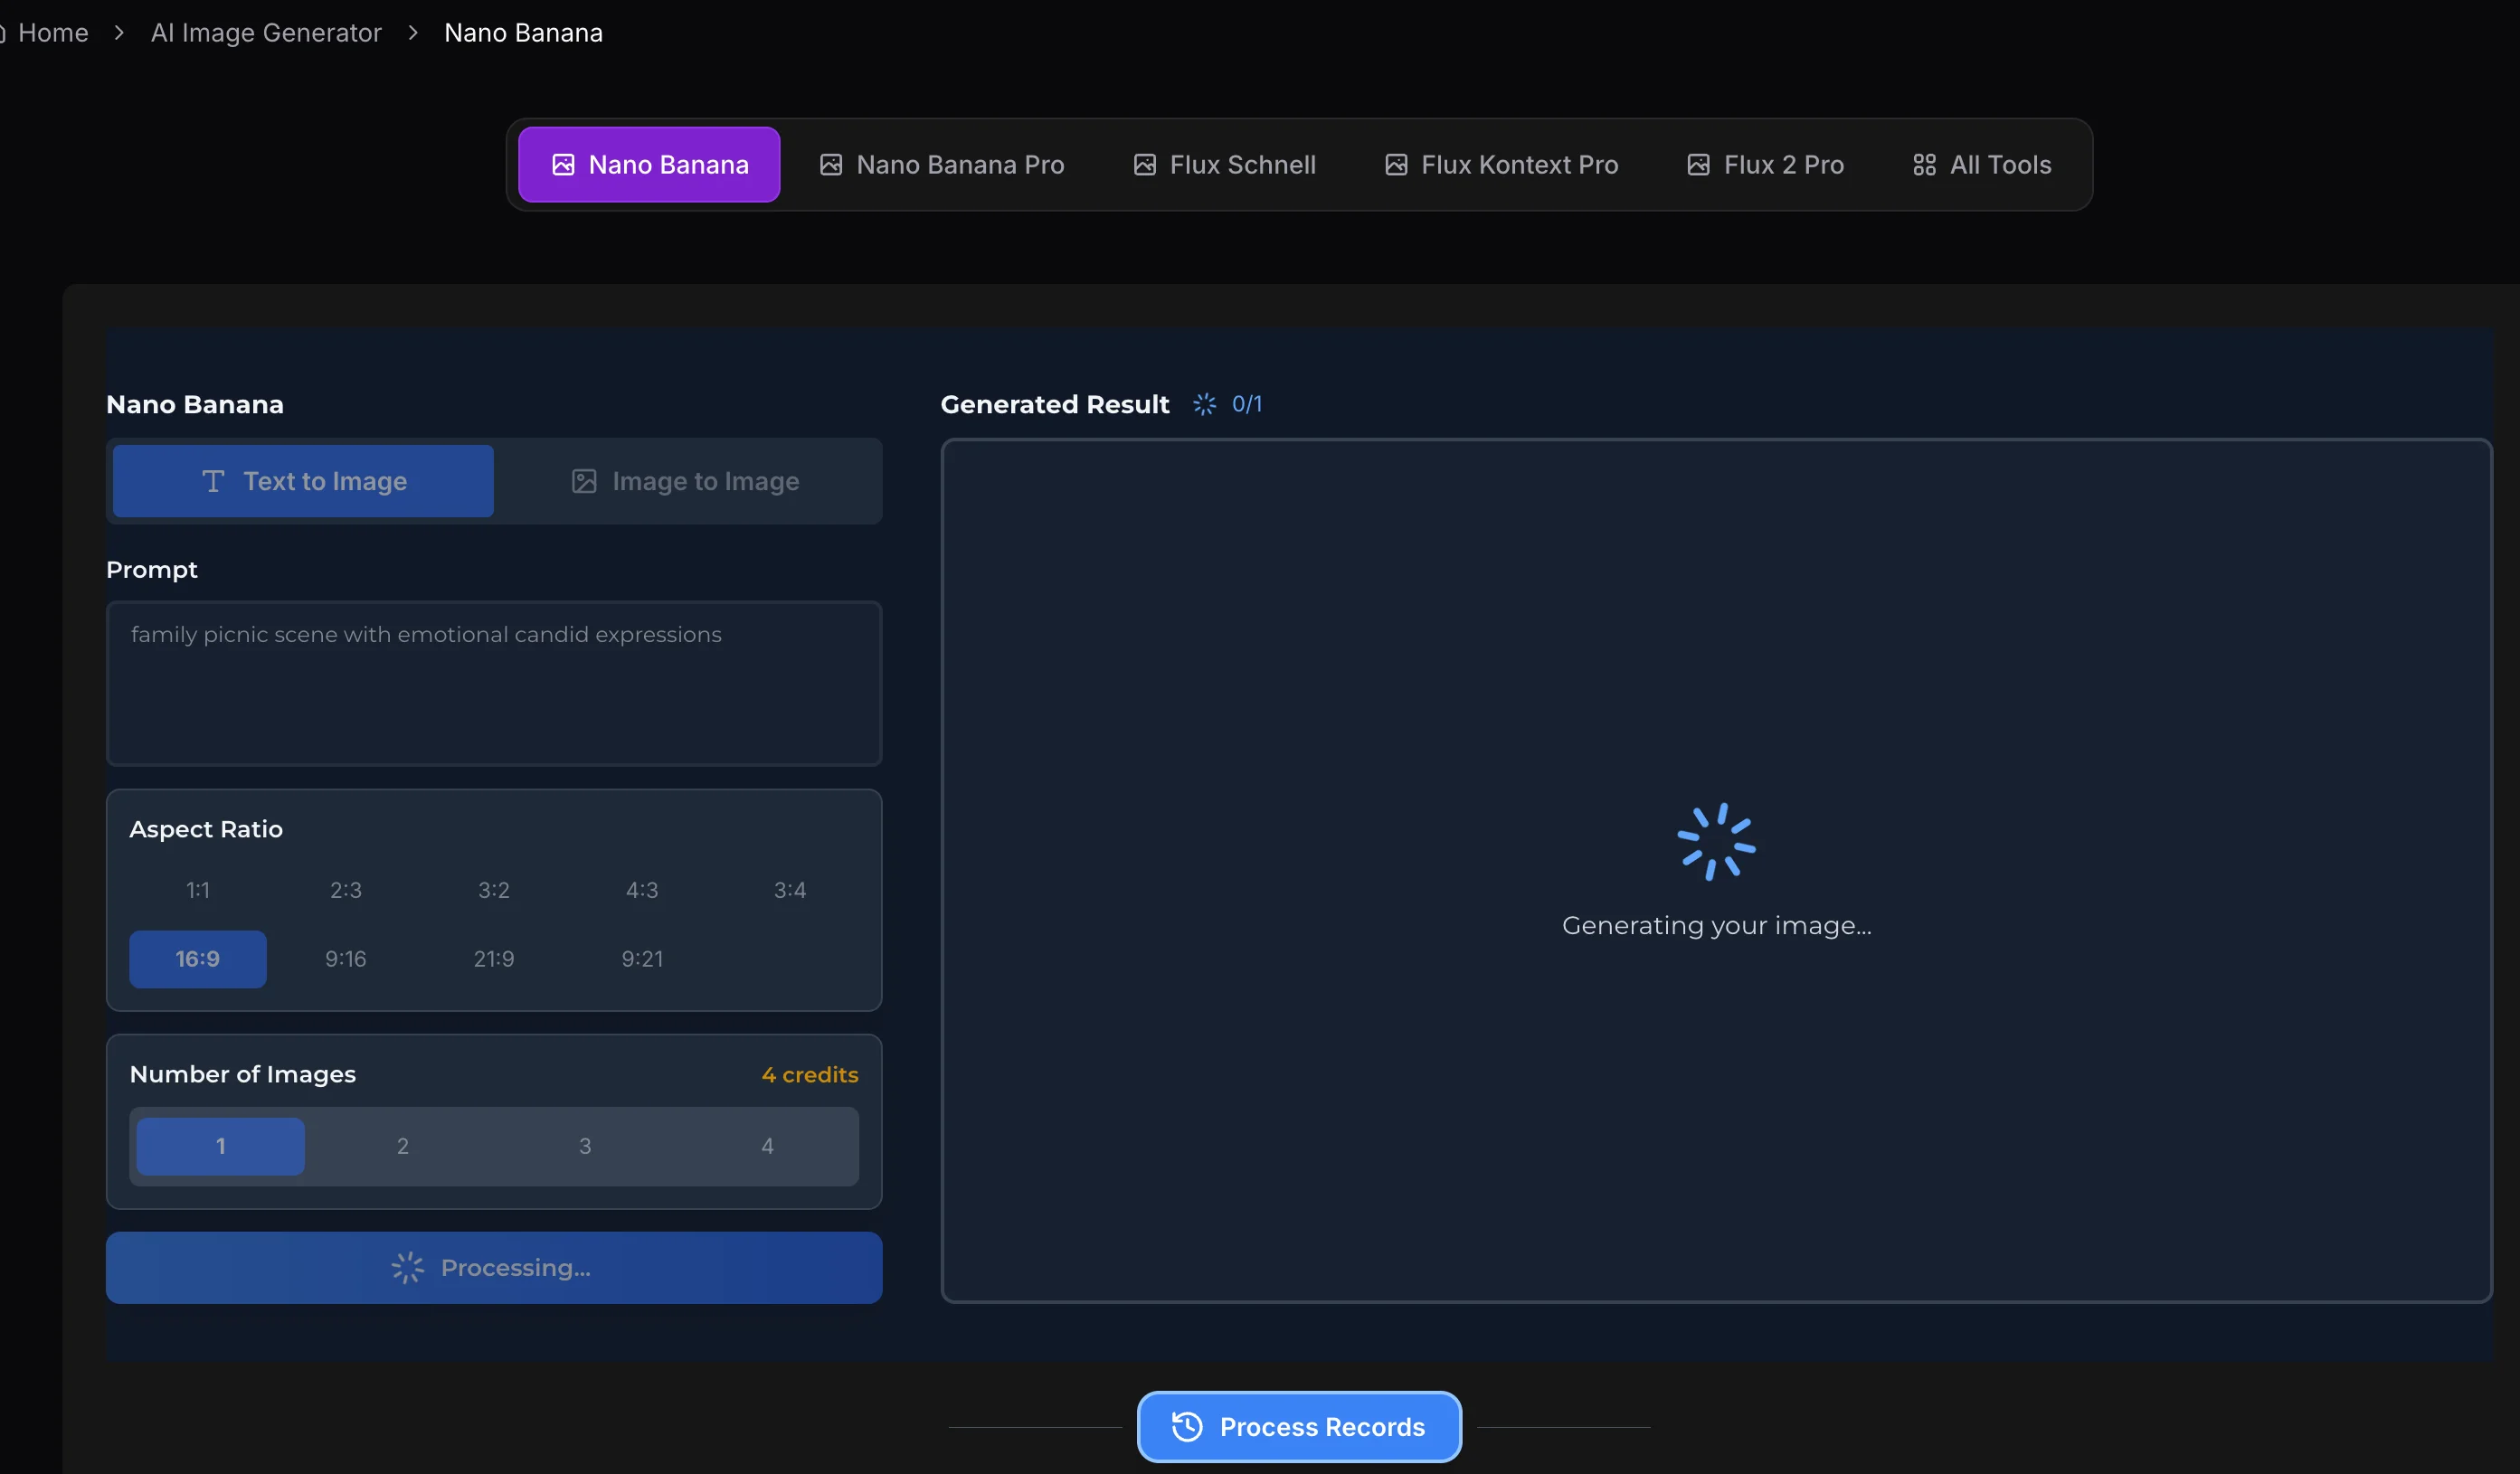Image resolution: width=2520 pixels, height=1474 pixels.
Task: Click the Image to Image picture icon
Action: coord(584,481)
